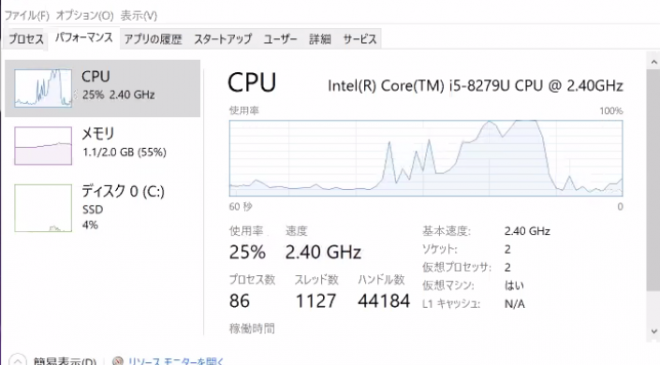660x365 pixels.
Task: Click the large CPU usage graph
Action: tap(426, 158)
